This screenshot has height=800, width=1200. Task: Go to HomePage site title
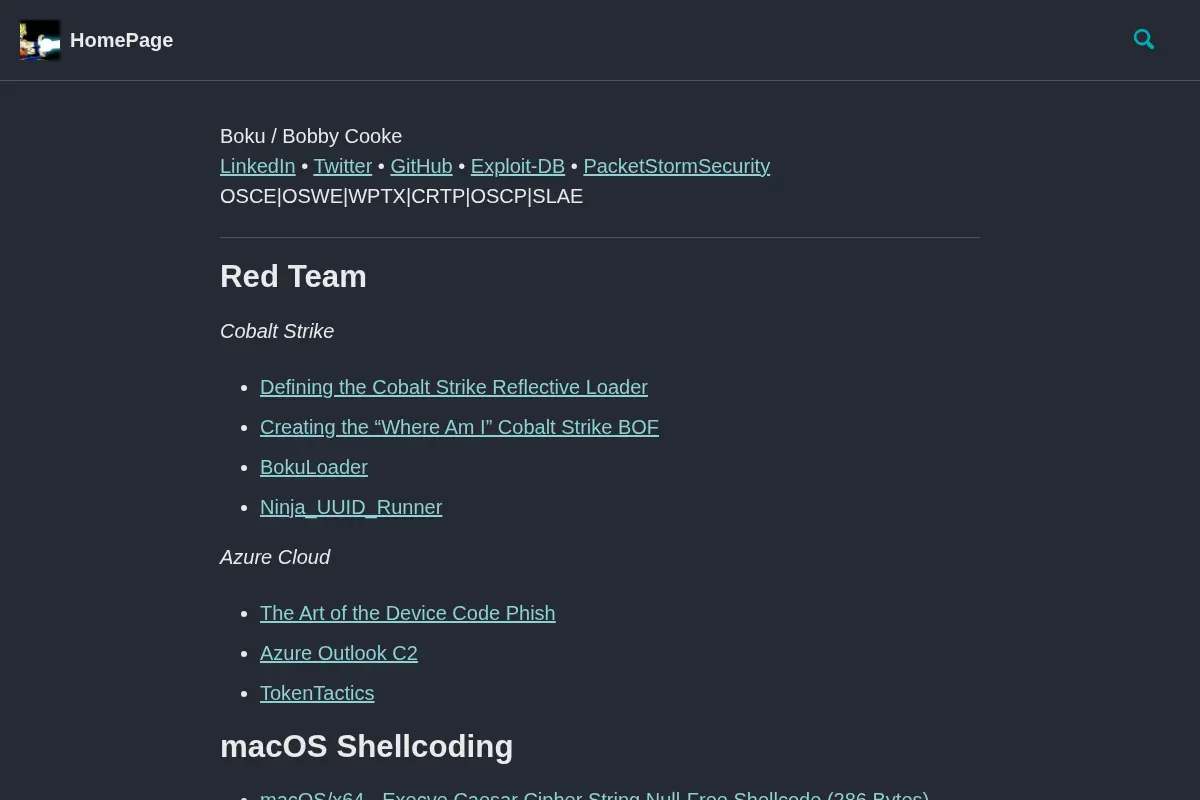121,40
